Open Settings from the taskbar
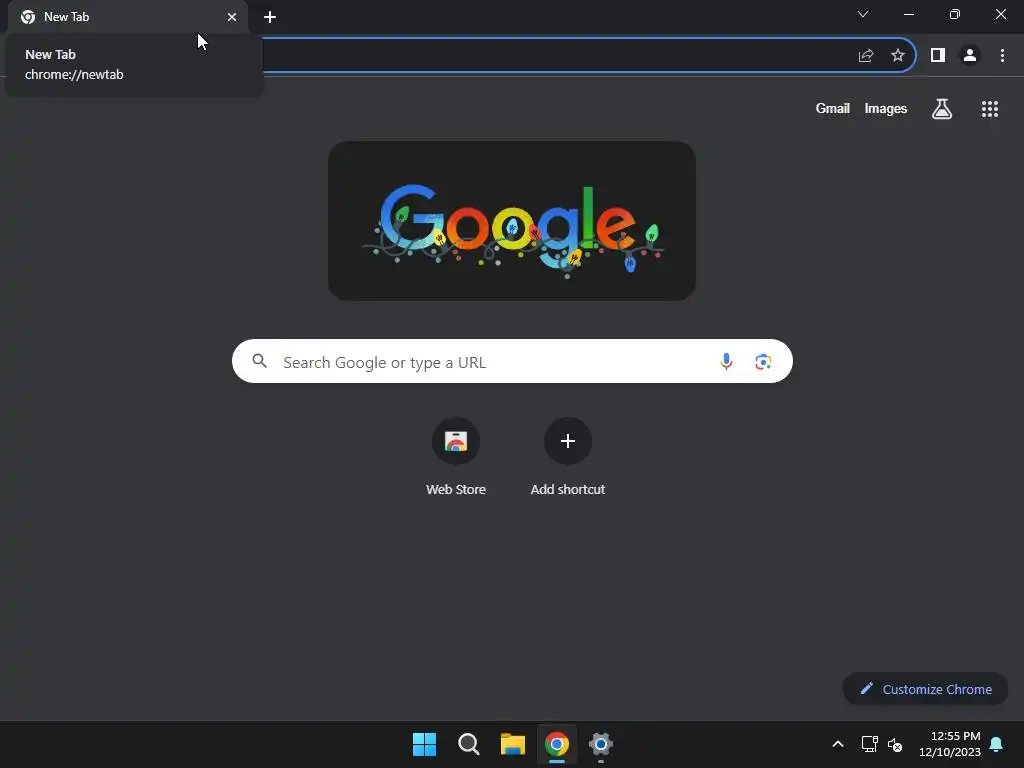The height and width of the screenshot is (768, 1024). 601,744
